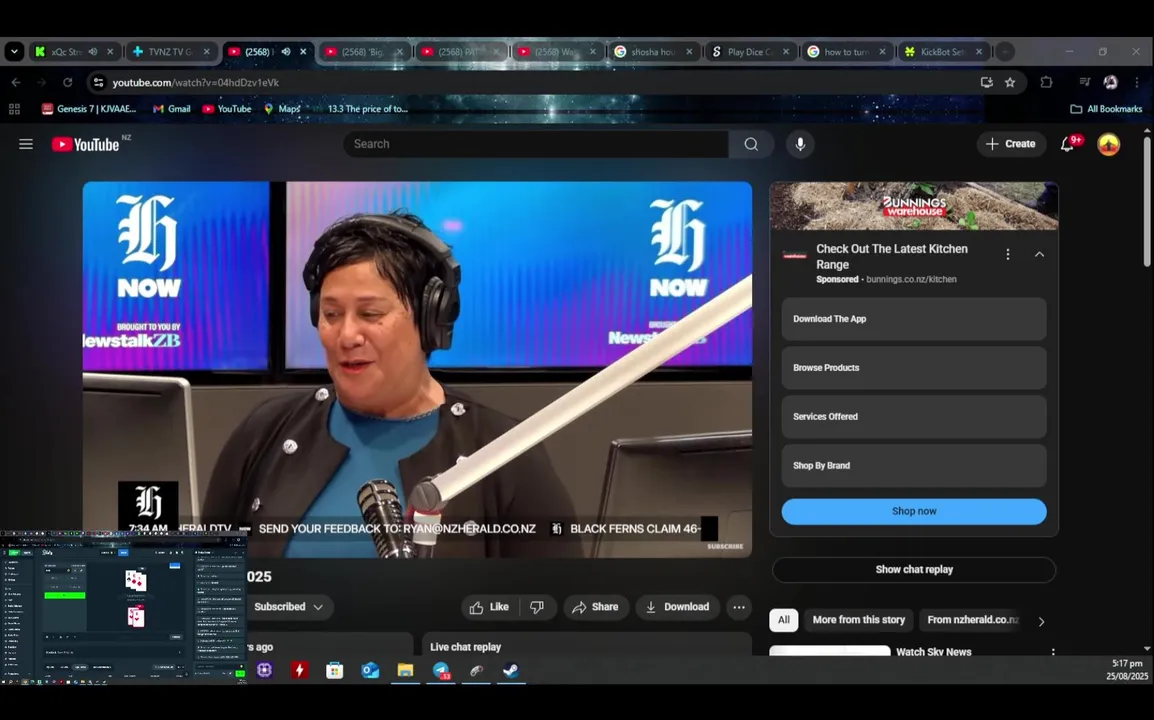
Task: Open the Bunnings ad three-dot options
Action: tap(1008, 254)
